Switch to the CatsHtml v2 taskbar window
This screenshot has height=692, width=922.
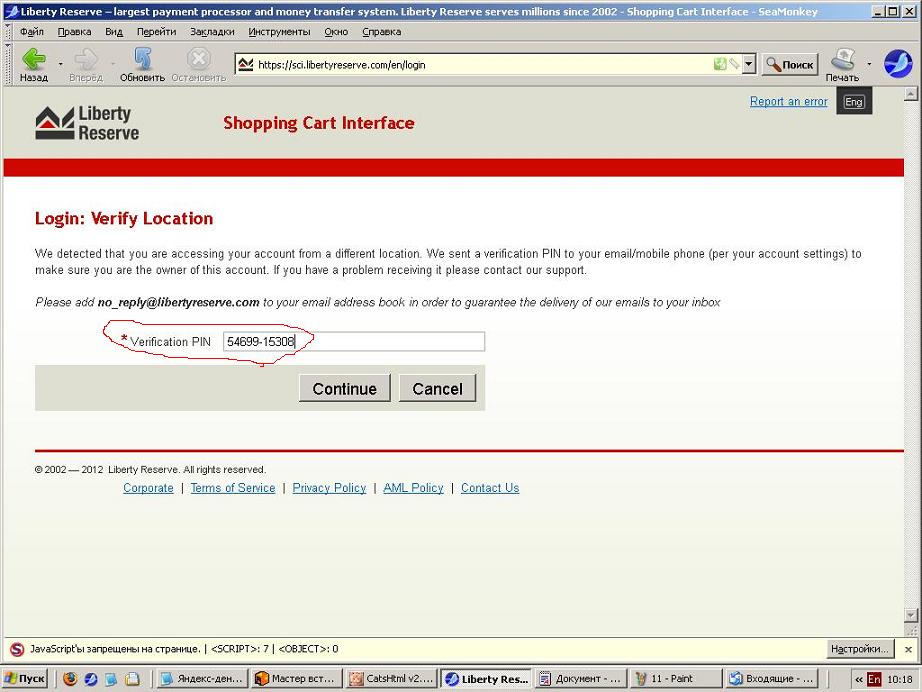click(392, 678)
